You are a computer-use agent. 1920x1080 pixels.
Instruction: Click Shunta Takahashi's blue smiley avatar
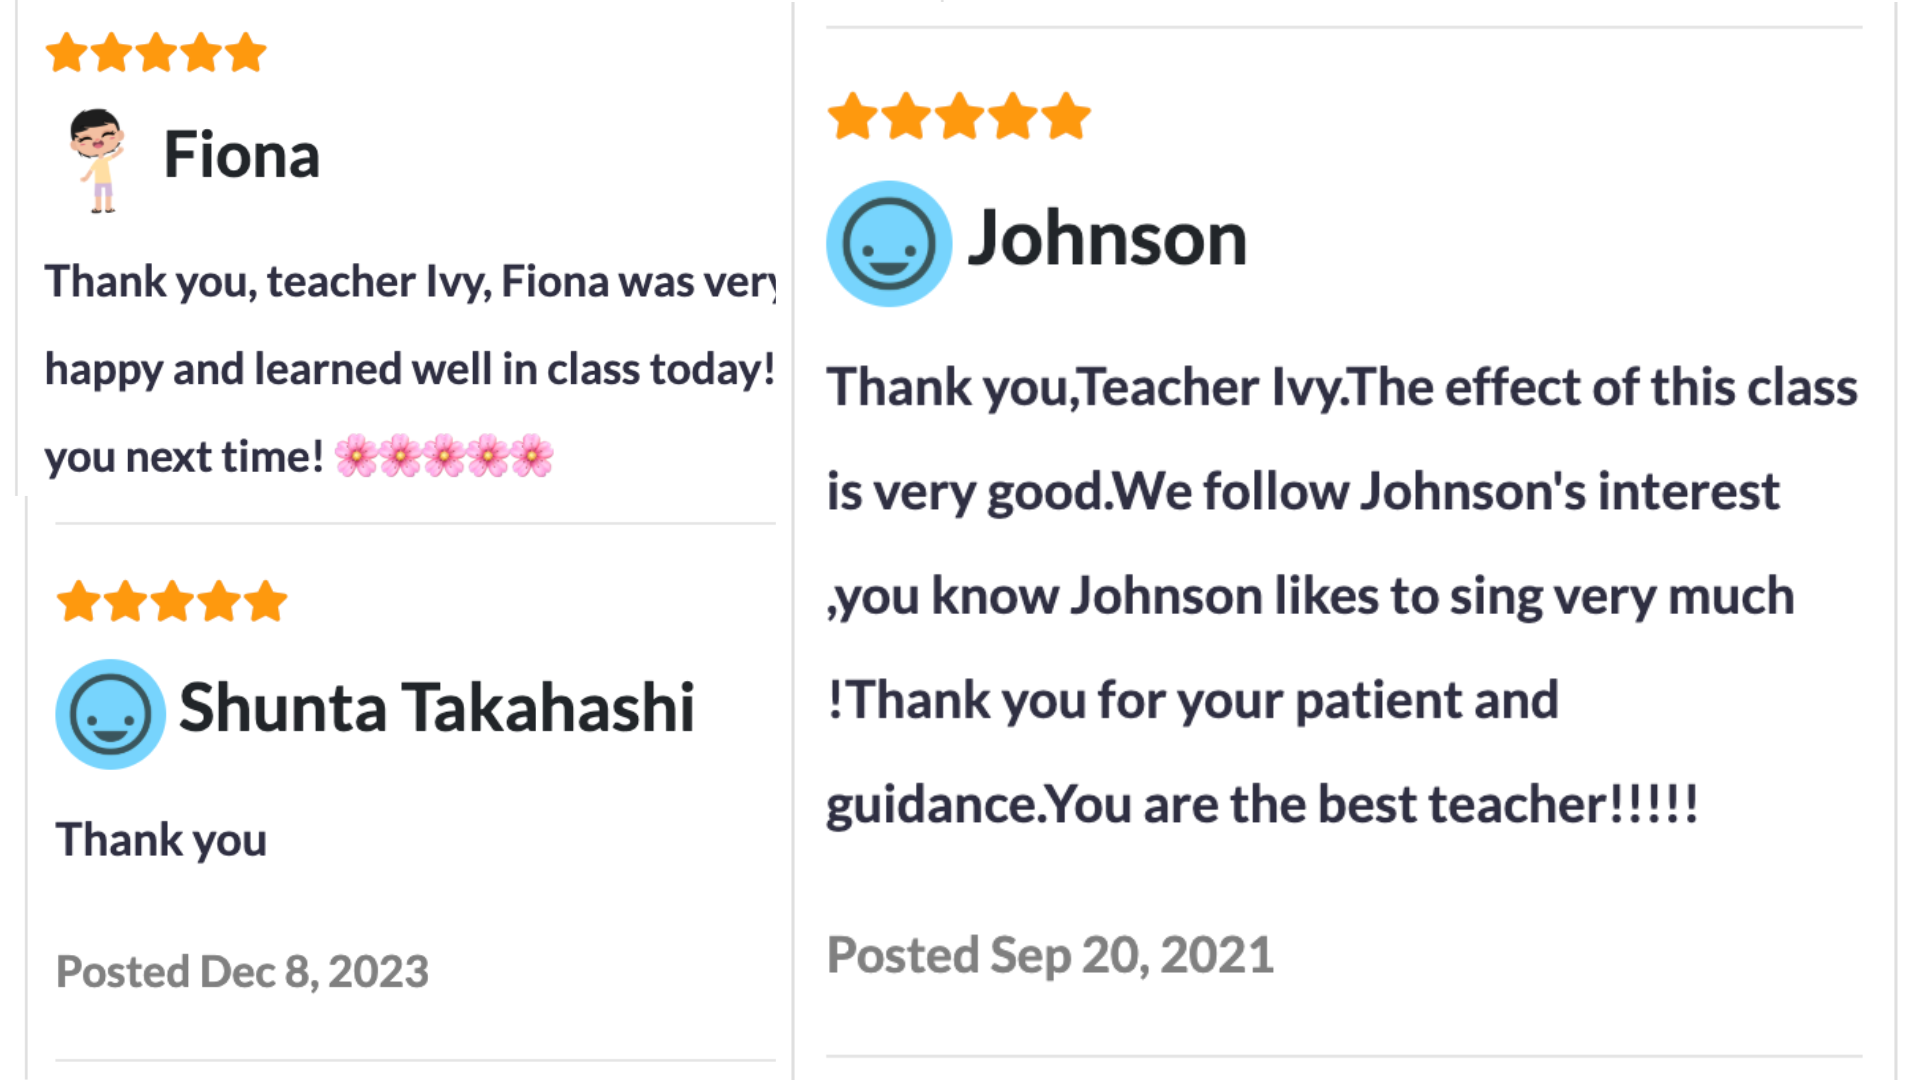point(110,713)
